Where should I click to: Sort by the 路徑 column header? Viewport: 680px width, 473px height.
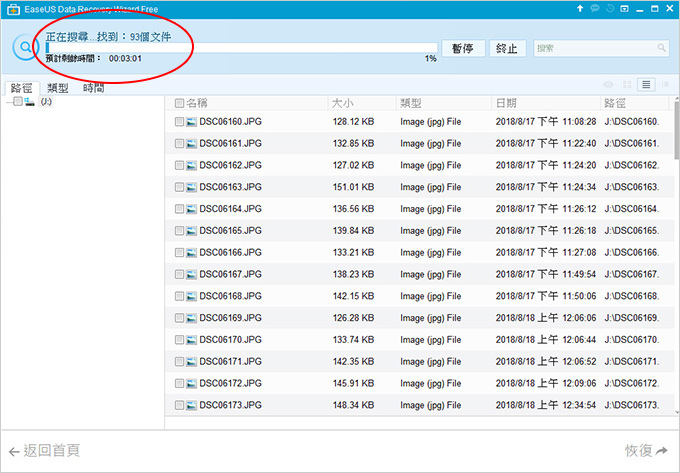tap(615, 103)
